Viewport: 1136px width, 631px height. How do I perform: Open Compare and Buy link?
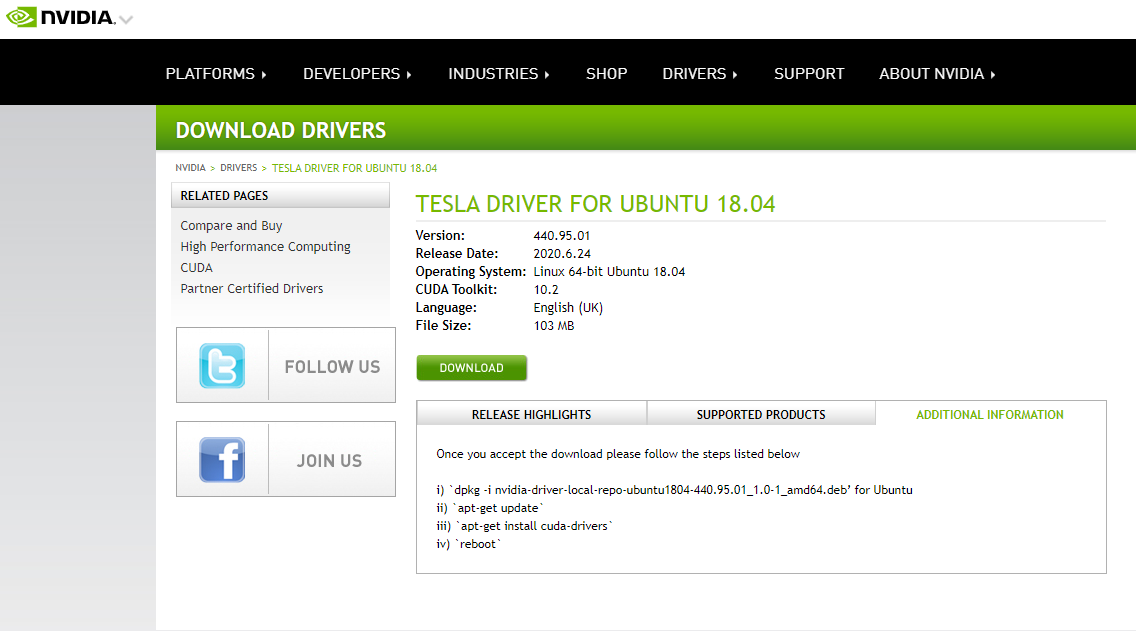pos(231,225)
